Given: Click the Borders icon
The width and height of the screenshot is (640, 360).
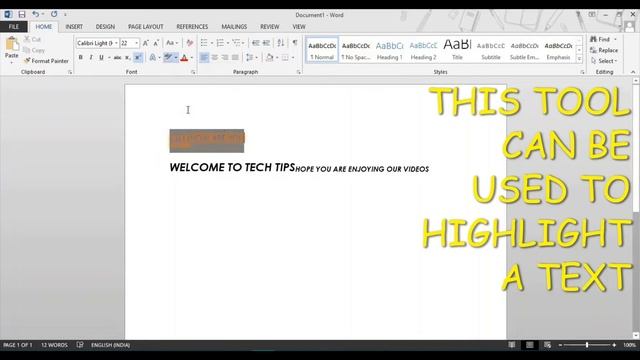Looking at the screenshot, I should 285,58.
